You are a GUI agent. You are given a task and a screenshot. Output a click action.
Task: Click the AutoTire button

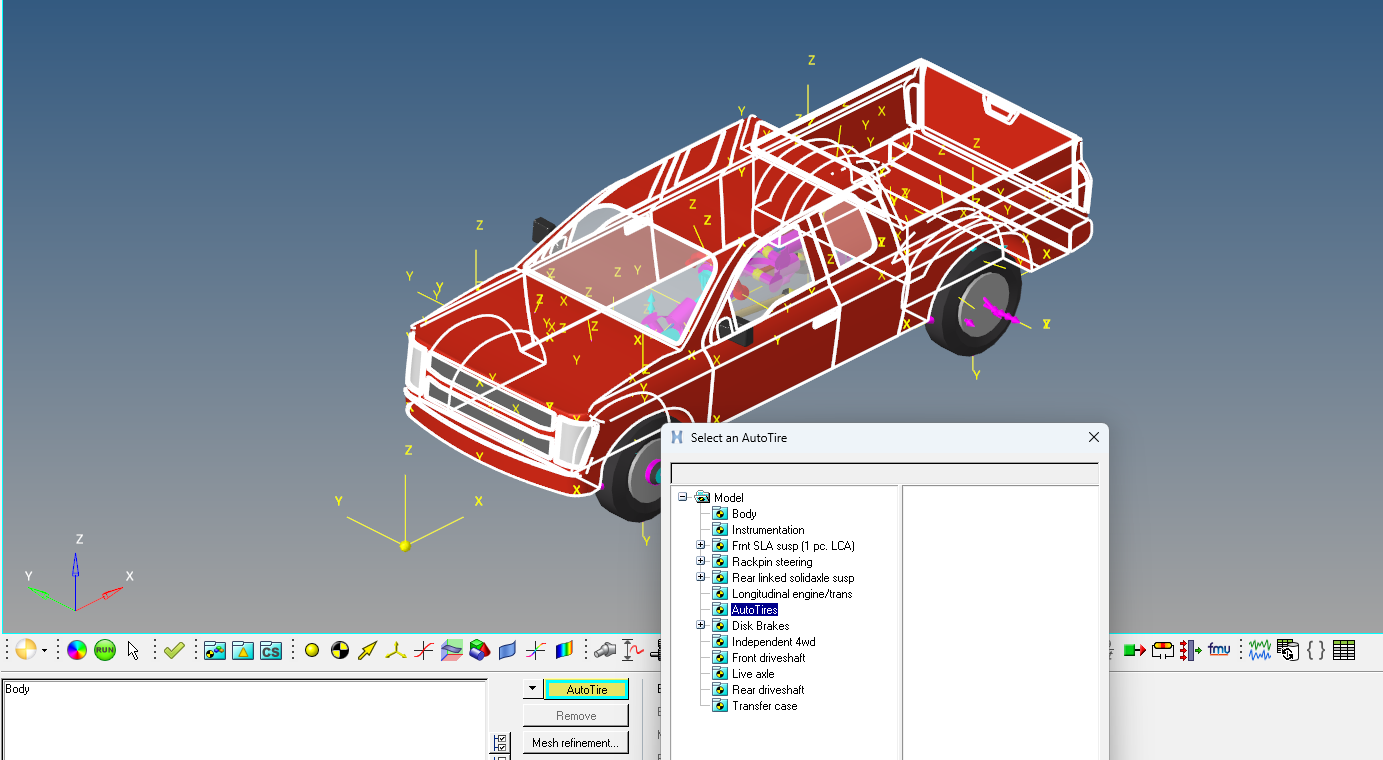pos(586,689)
